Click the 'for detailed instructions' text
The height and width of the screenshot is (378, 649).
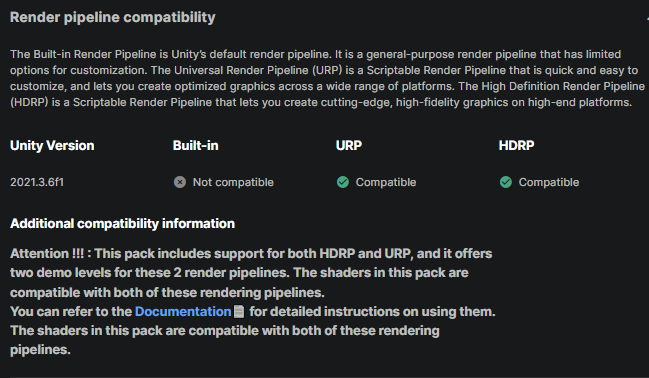coord(325,311)
